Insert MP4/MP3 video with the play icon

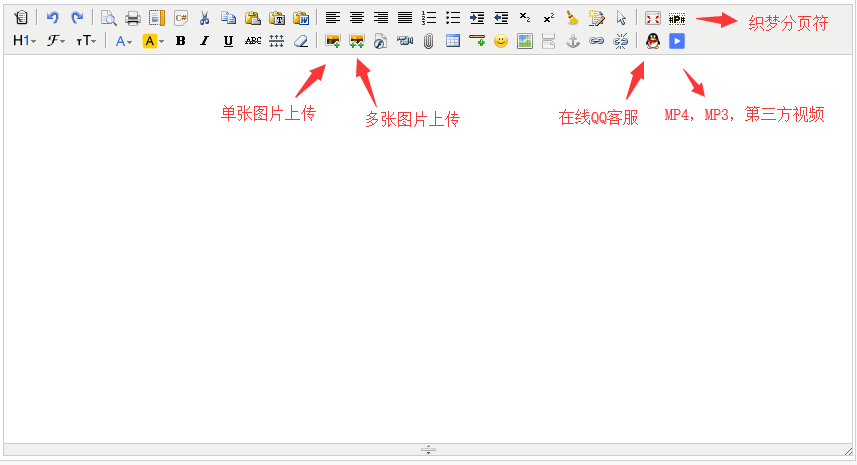click(x=677, y=41)
